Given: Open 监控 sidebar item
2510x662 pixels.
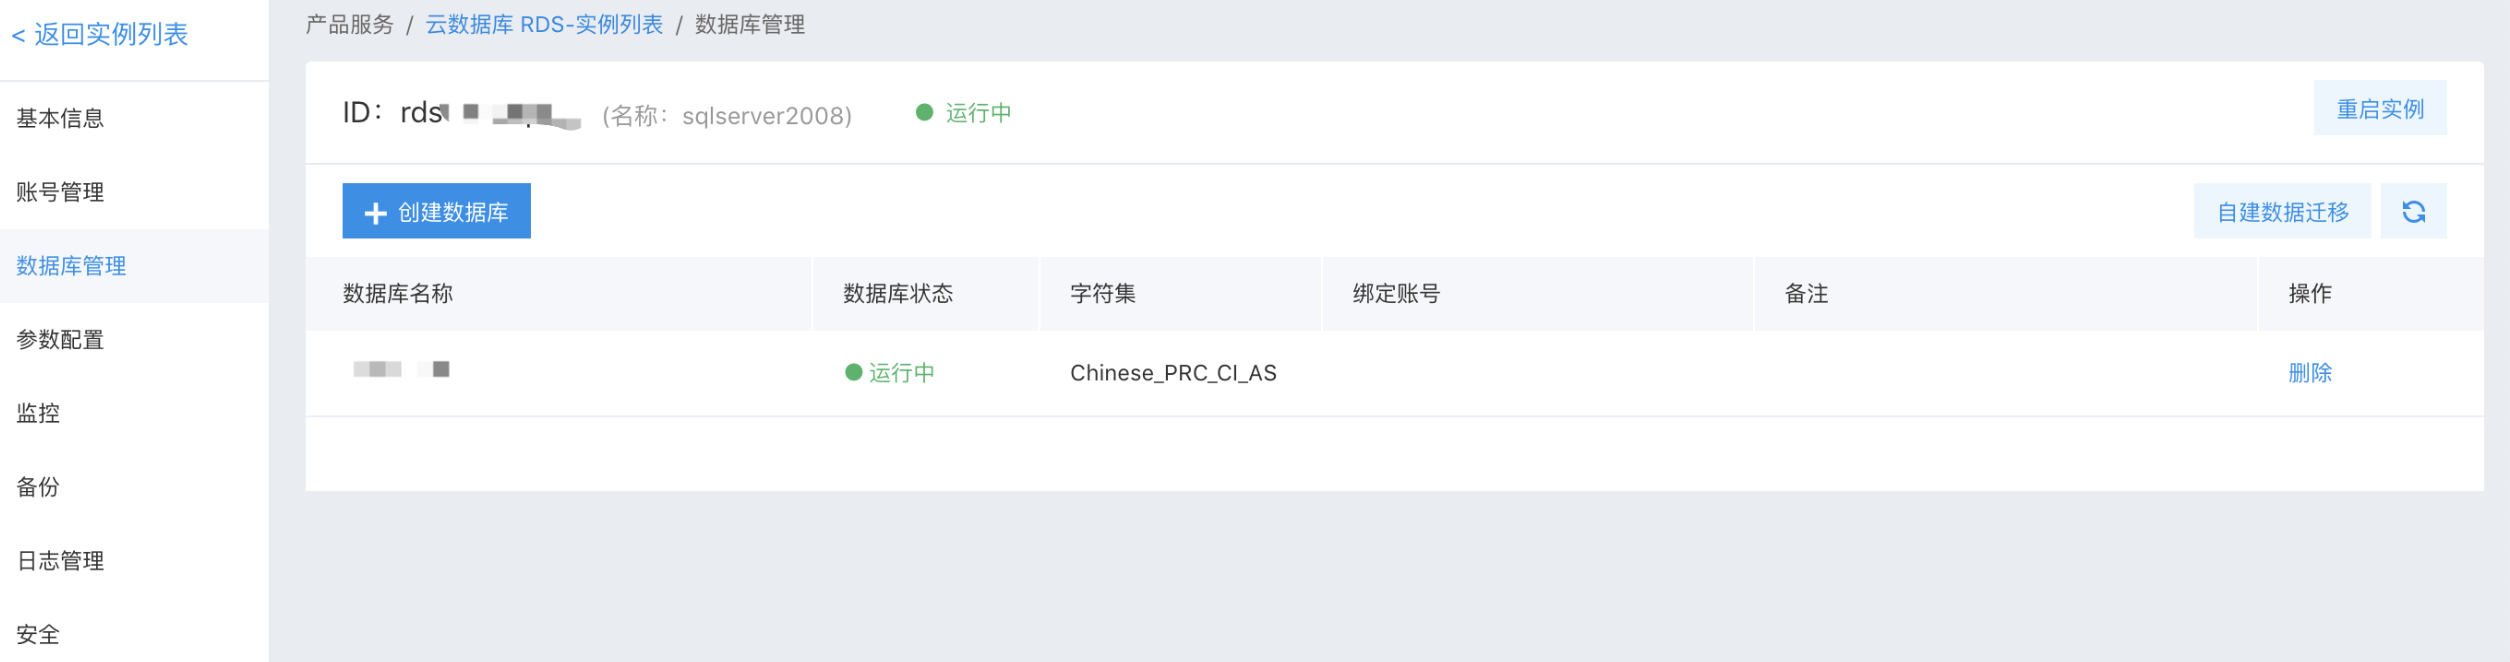Looking at the screenshot, I should point(38,413).
